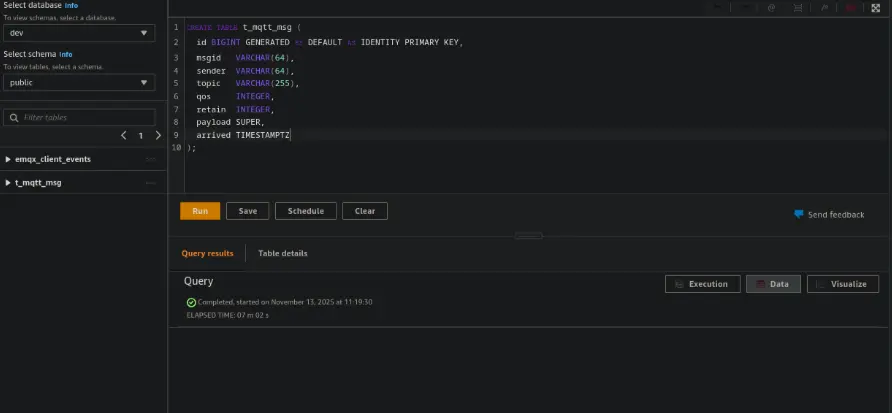Viewport: 892px width, 413px height.
Task: Click the pane resize handle below editor
Action: pyautogui.click(x=529, y=236)
